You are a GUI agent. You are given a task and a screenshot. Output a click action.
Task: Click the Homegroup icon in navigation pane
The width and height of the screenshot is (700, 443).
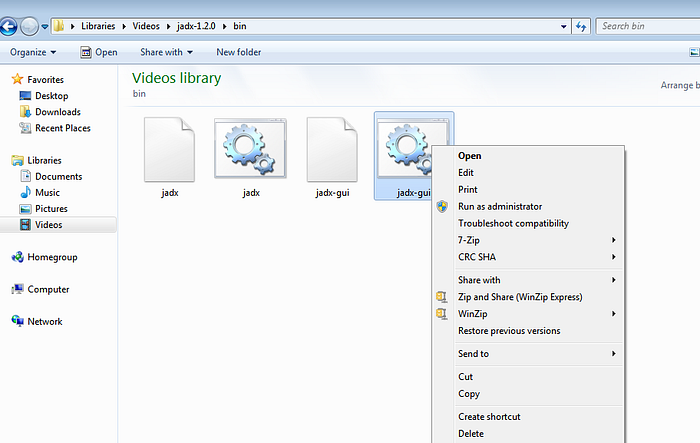point(18,257)
